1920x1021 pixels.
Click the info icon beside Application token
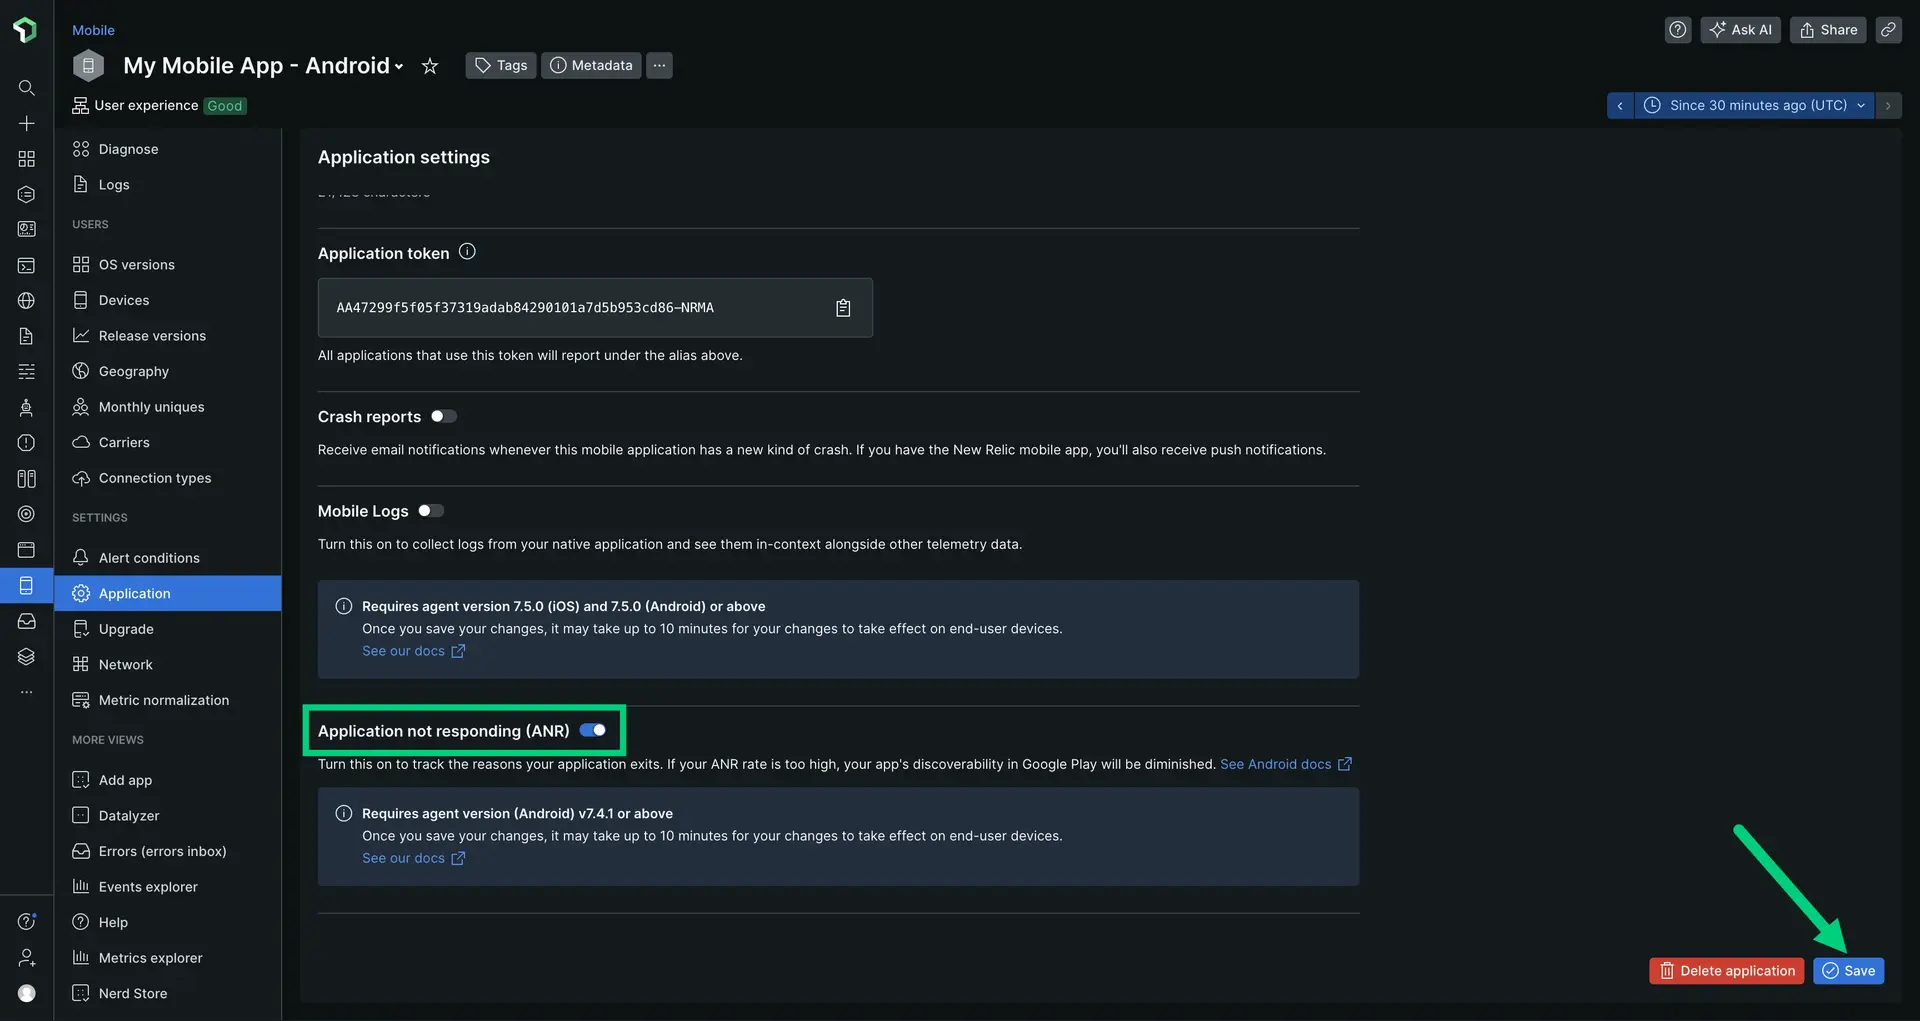pyautogui.click(x=467, y=252)
